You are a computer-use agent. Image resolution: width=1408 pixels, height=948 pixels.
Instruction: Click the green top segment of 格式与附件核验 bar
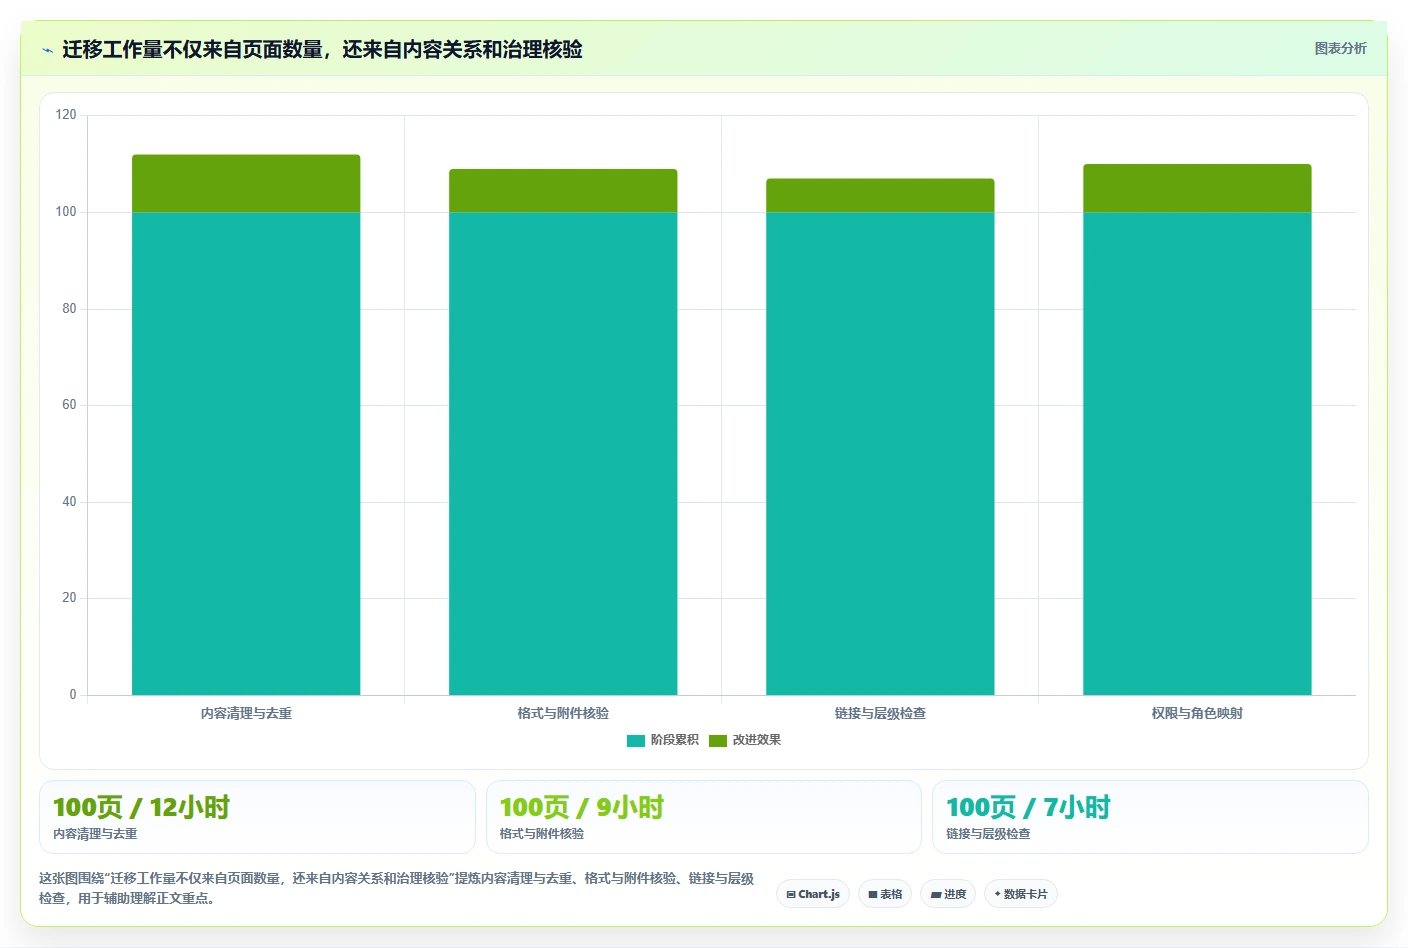[x=563, y=190]
